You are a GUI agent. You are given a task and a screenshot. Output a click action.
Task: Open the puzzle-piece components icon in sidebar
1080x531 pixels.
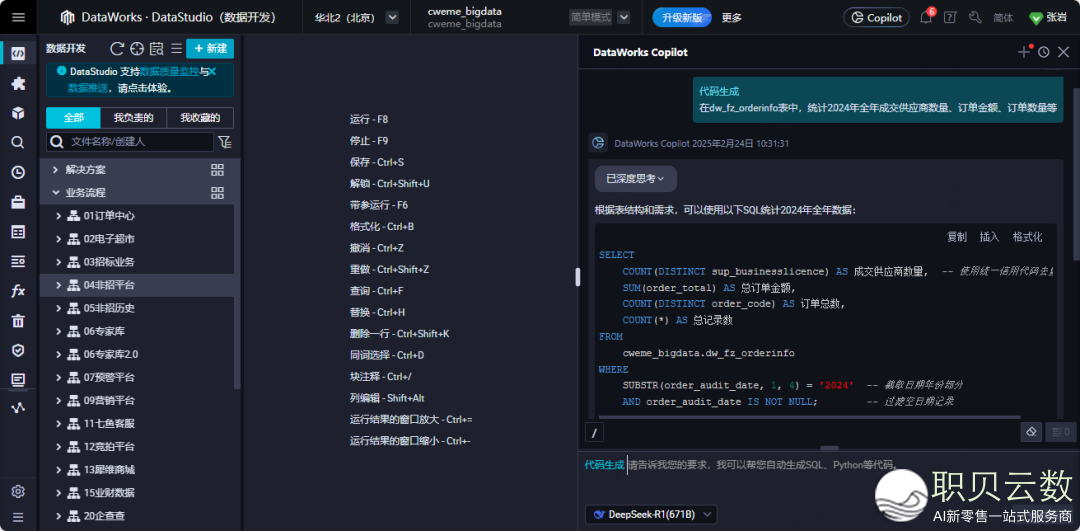19,83
